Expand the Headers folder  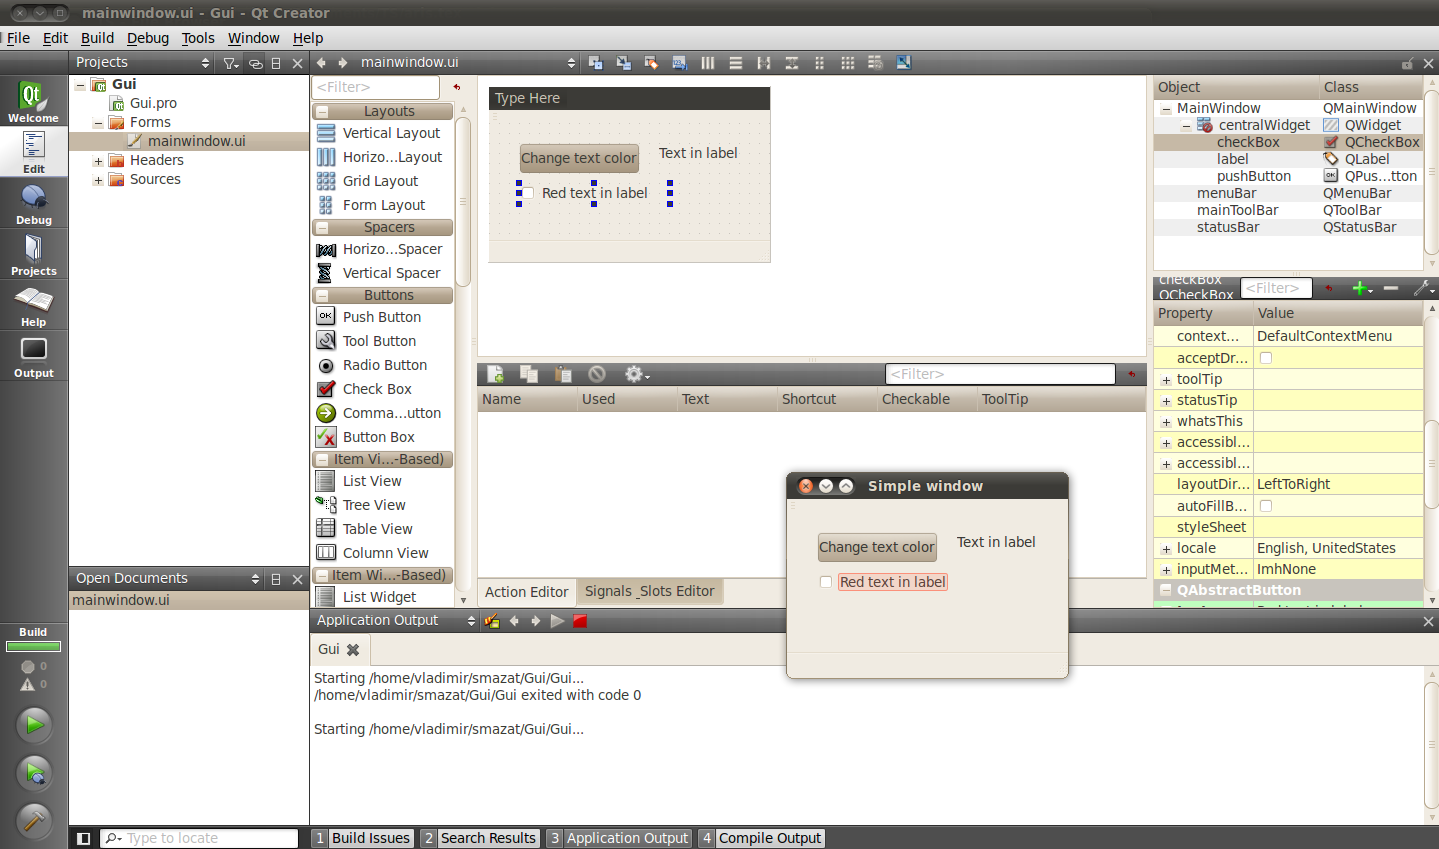(98, 161)
